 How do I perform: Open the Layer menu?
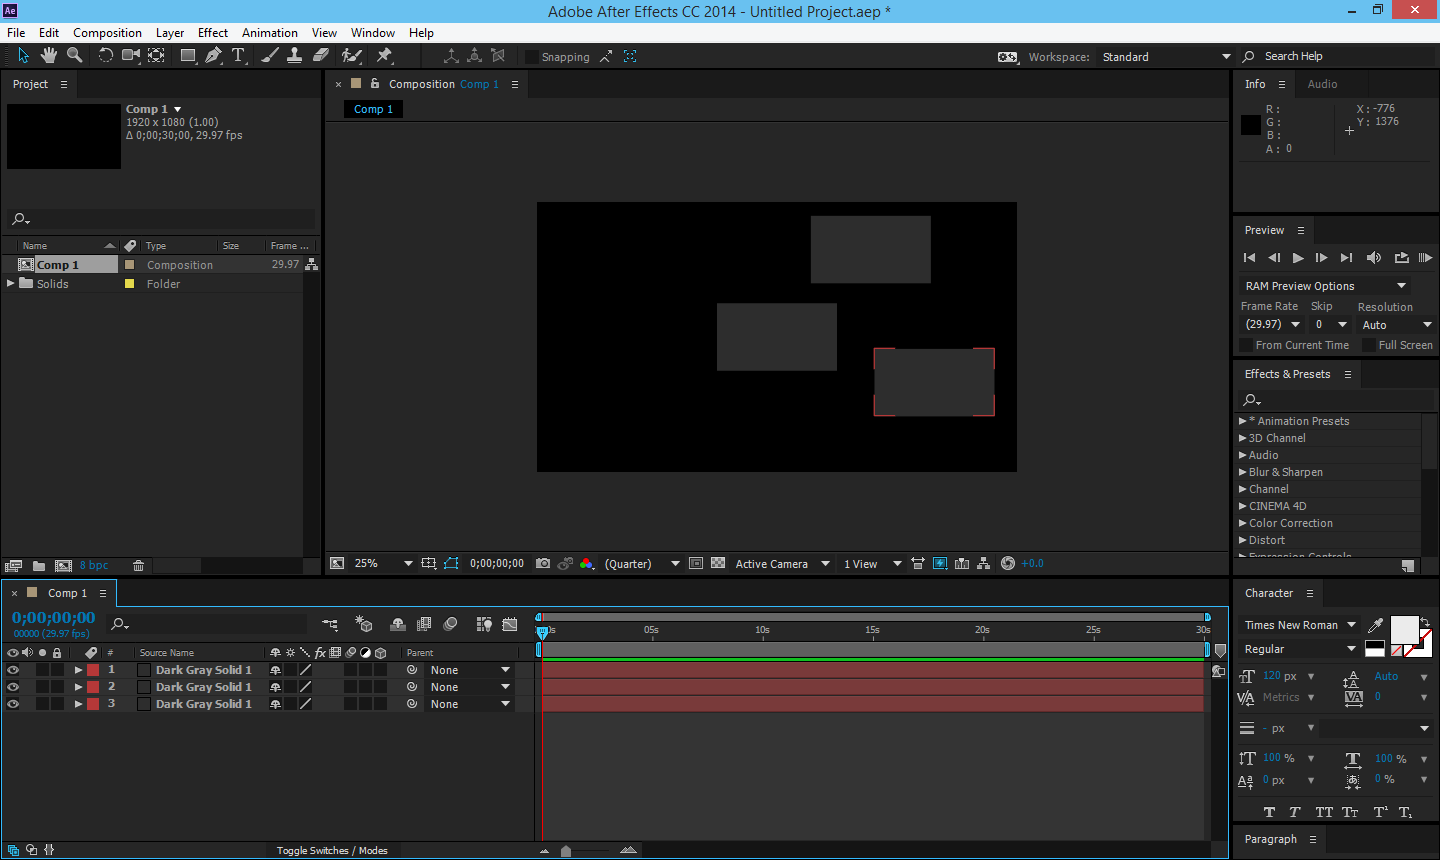coord(170,33)
